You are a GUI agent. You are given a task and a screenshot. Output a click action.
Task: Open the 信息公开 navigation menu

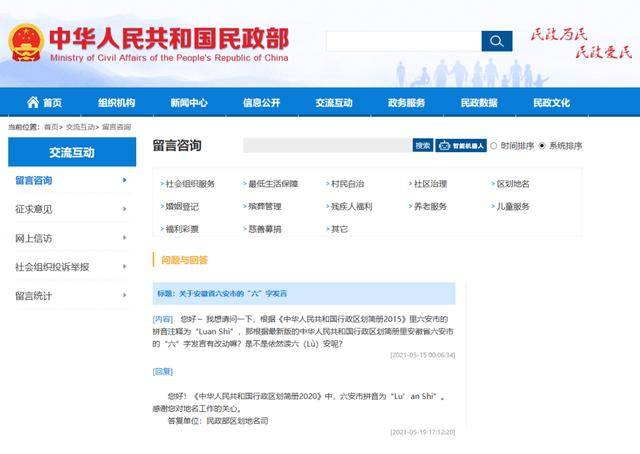(x=262, y=102)
